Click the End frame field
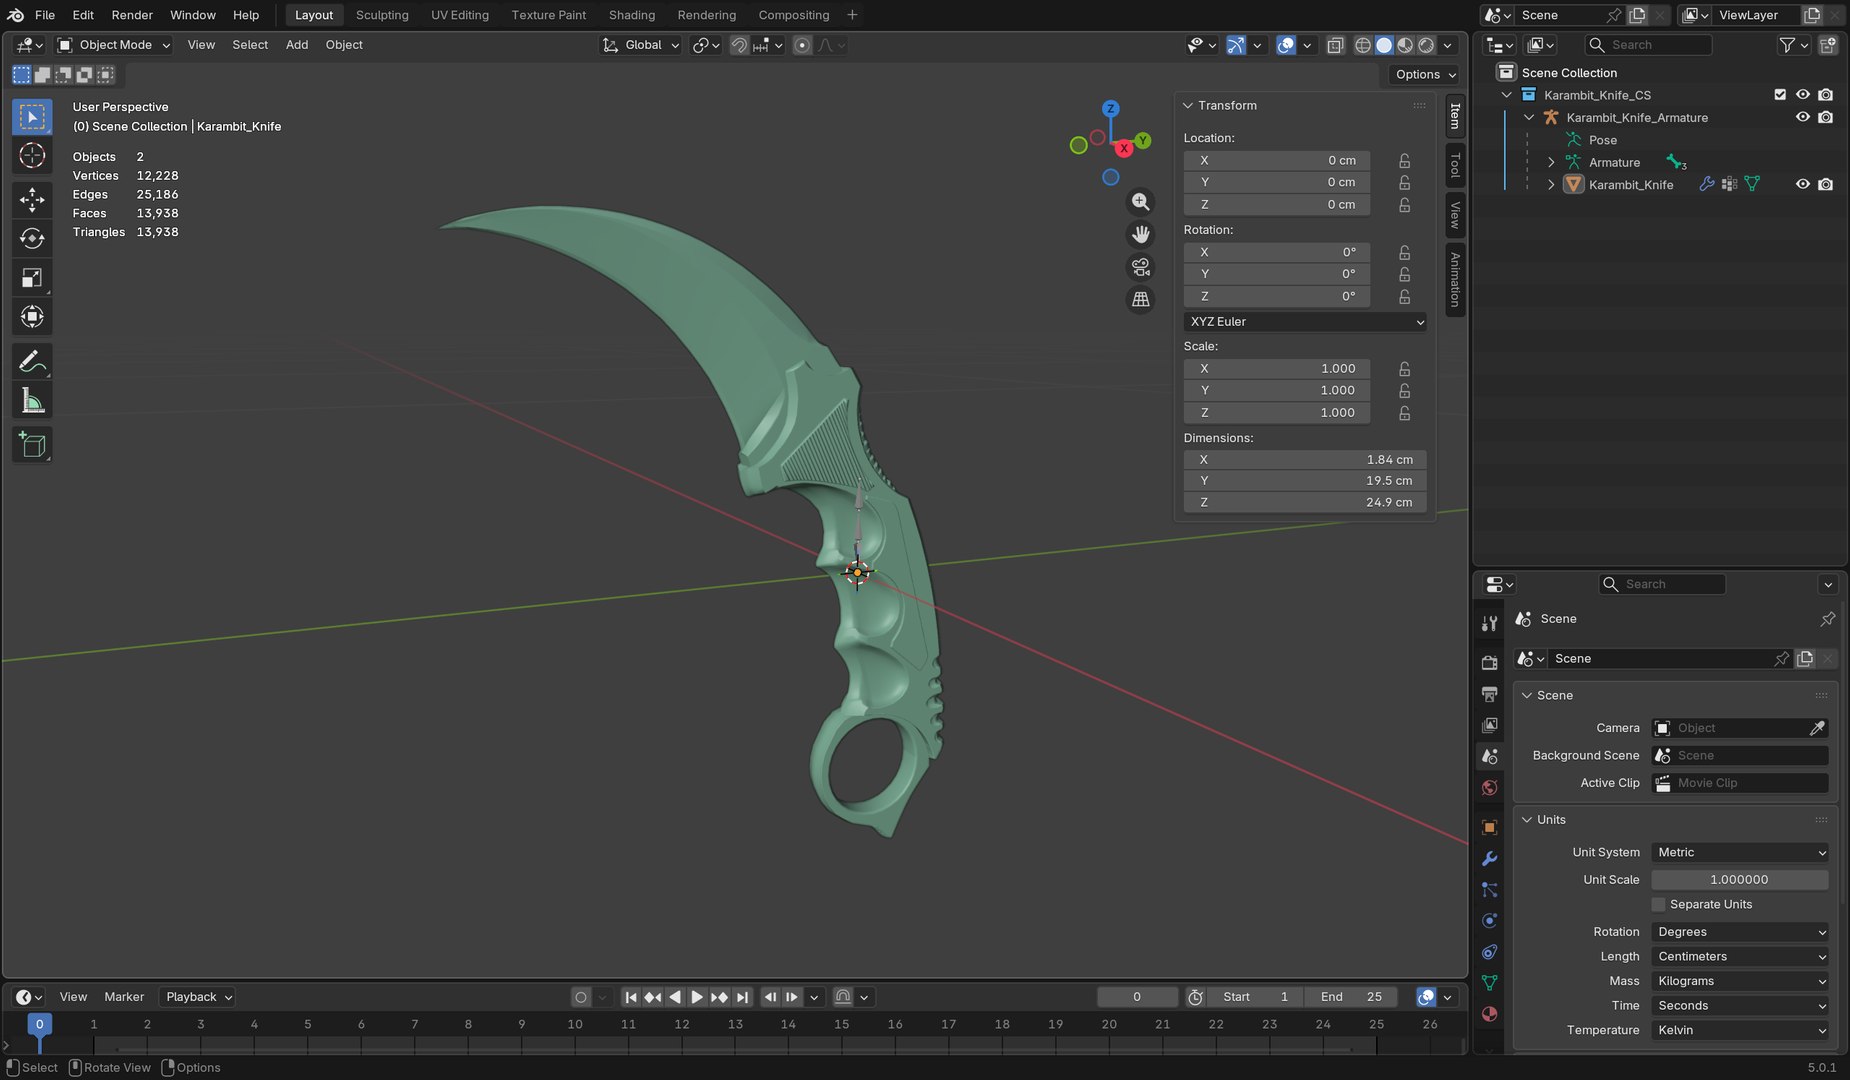1850x1080 pixels. [1353, 997]
